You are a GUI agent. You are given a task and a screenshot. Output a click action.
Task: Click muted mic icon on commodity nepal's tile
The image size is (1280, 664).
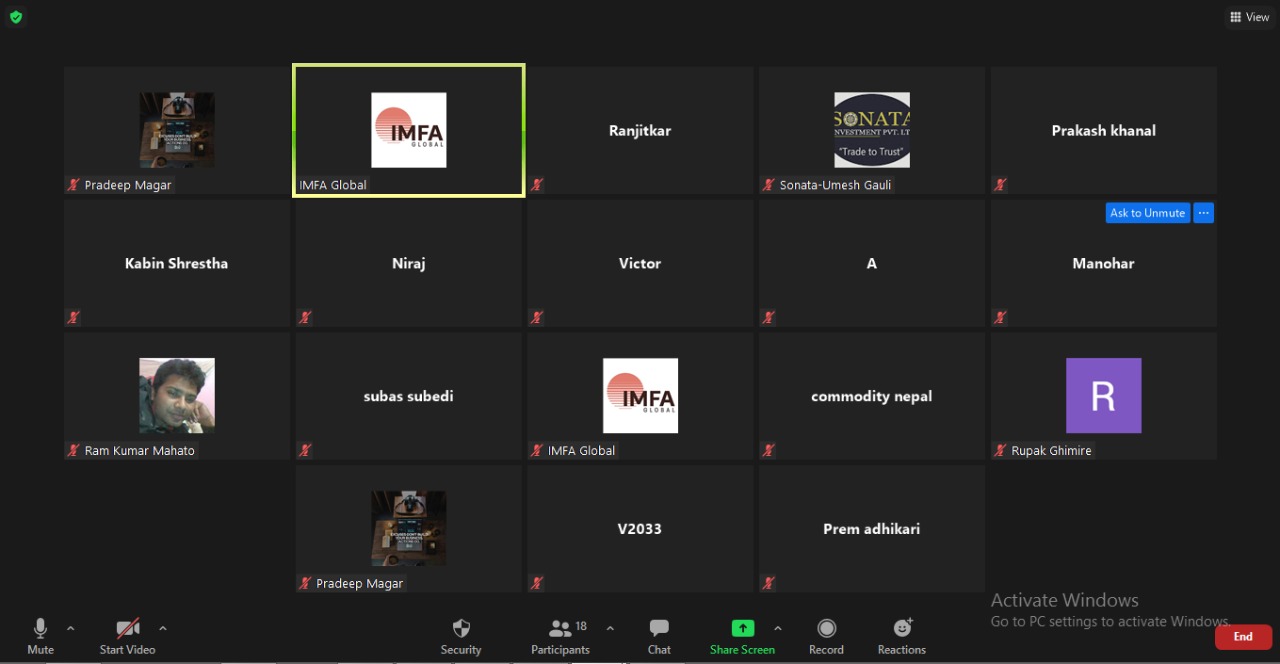769,451
